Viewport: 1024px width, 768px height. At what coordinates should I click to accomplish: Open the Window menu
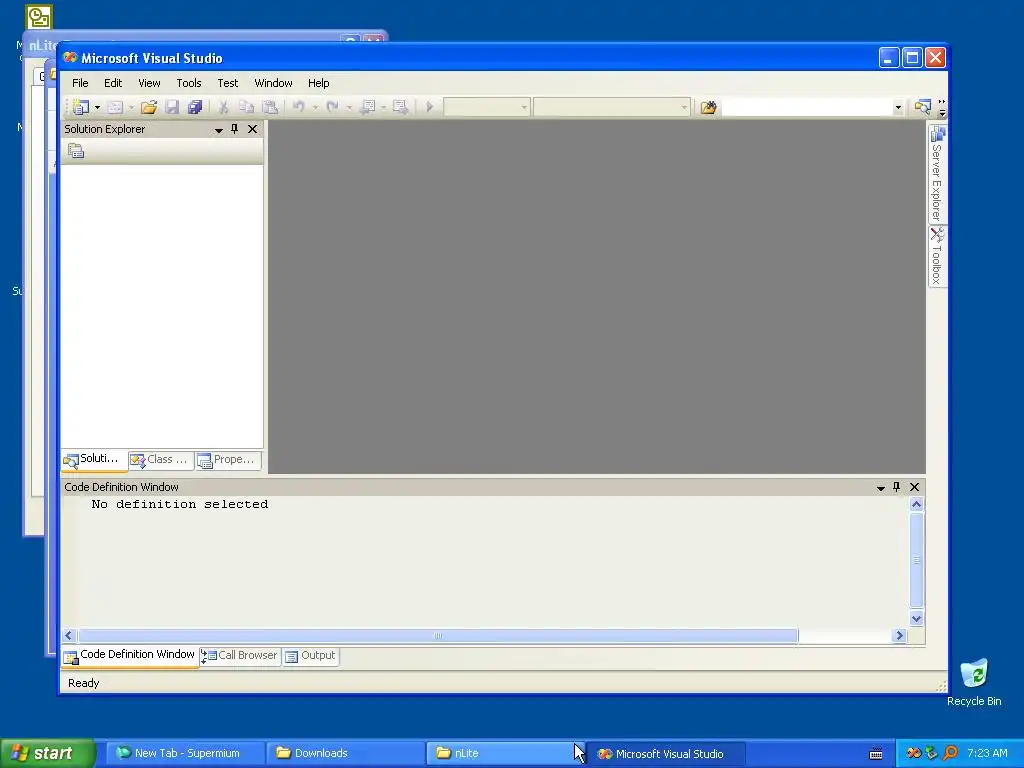pyautogui.click(x=273, y=83)
